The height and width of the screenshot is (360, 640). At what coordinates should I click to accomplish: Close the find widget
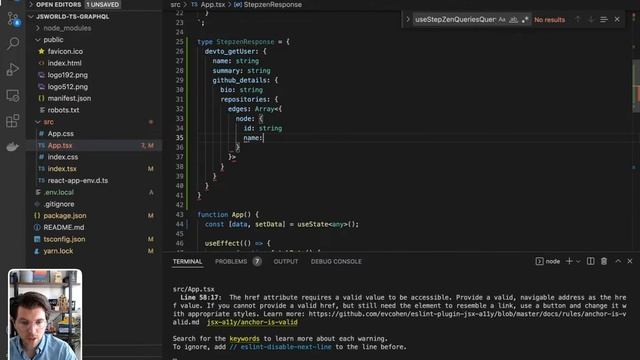tap(617, 20)
